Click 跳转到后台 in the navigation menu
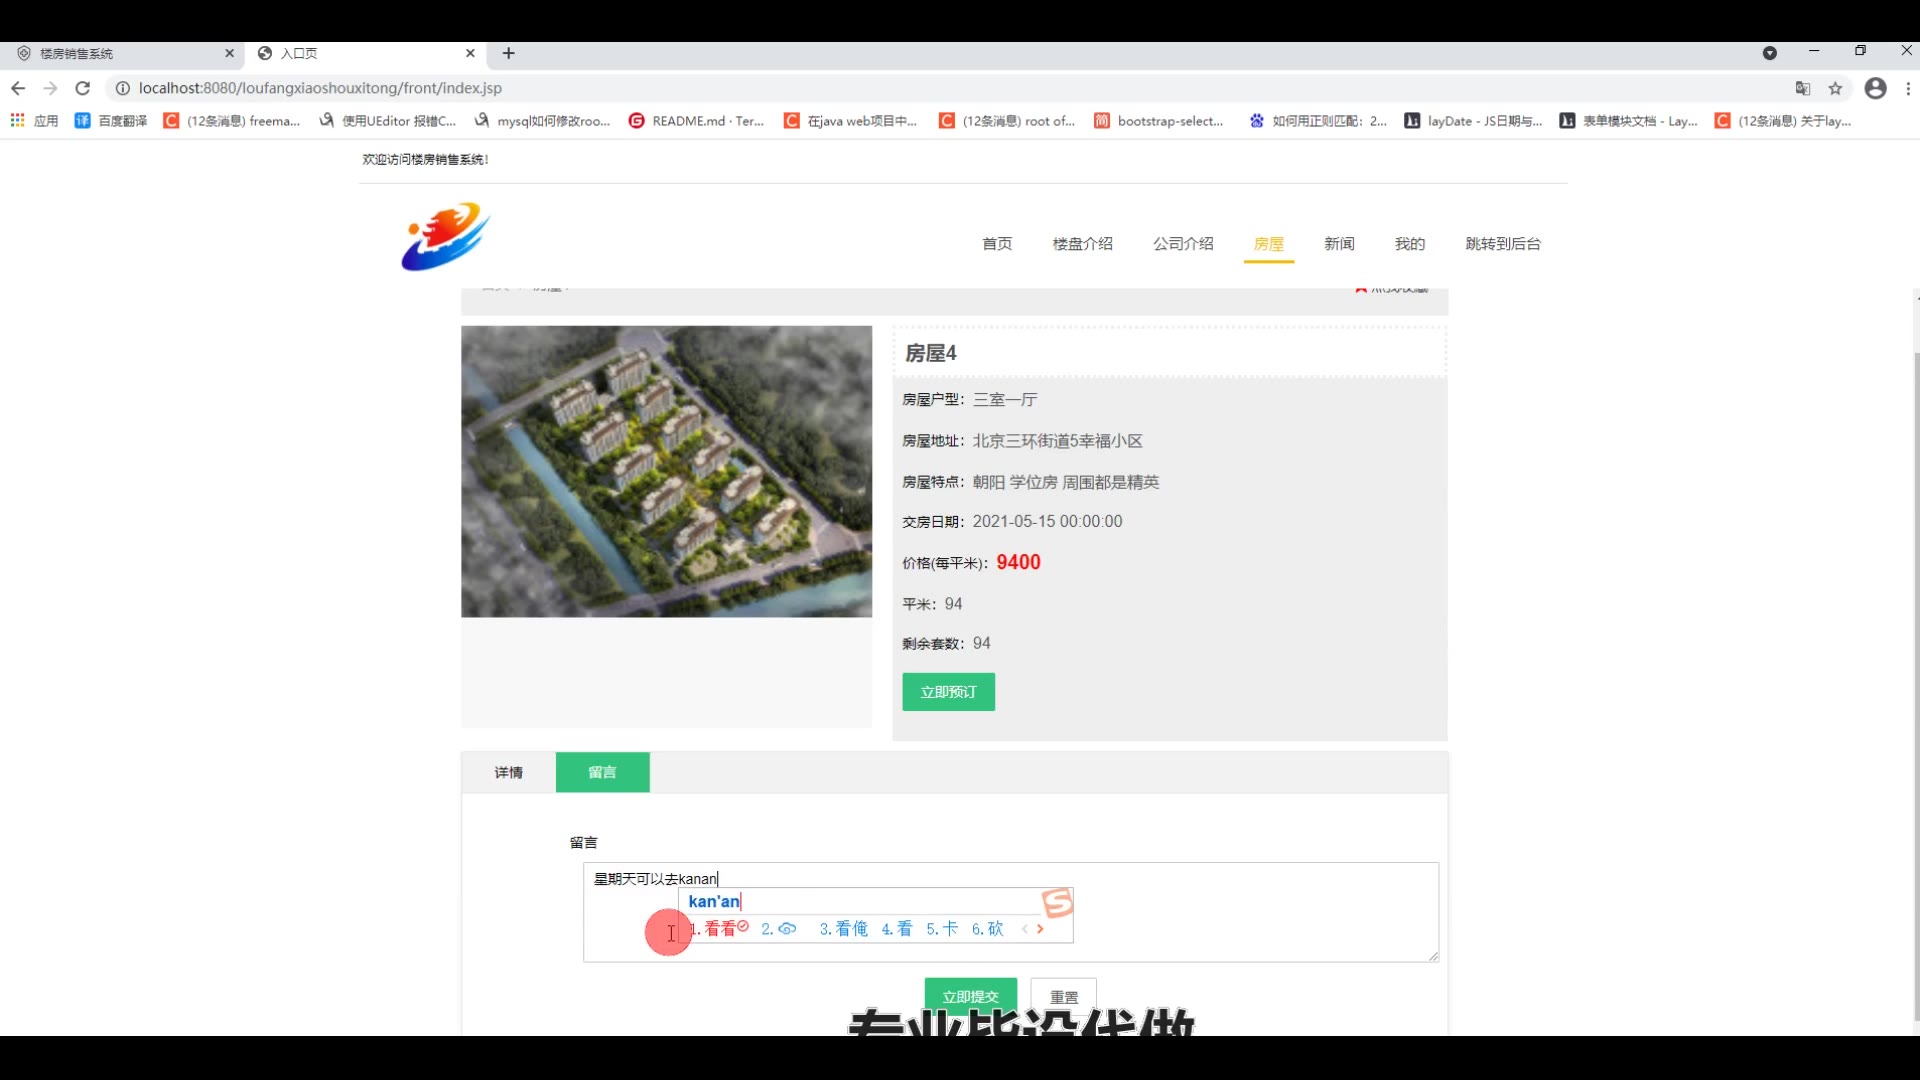The width and height of the screenshot is (1920, 1080). tap(1503, 244)
